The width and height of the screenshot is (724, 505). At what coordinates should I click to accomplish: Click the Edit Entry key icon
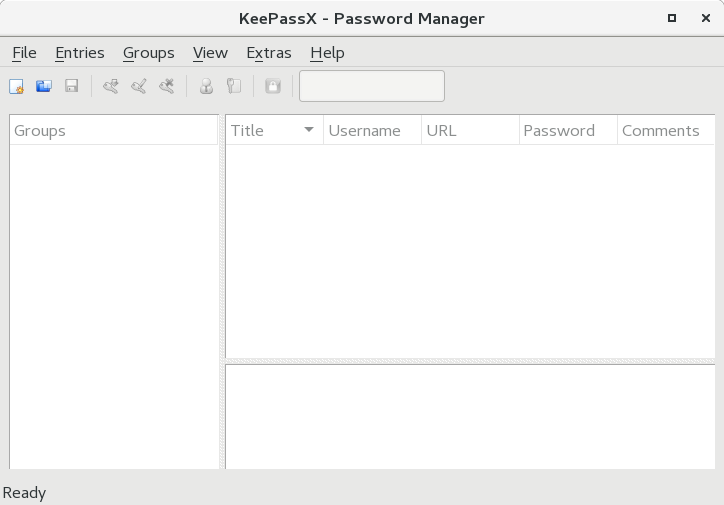[139, 86]
